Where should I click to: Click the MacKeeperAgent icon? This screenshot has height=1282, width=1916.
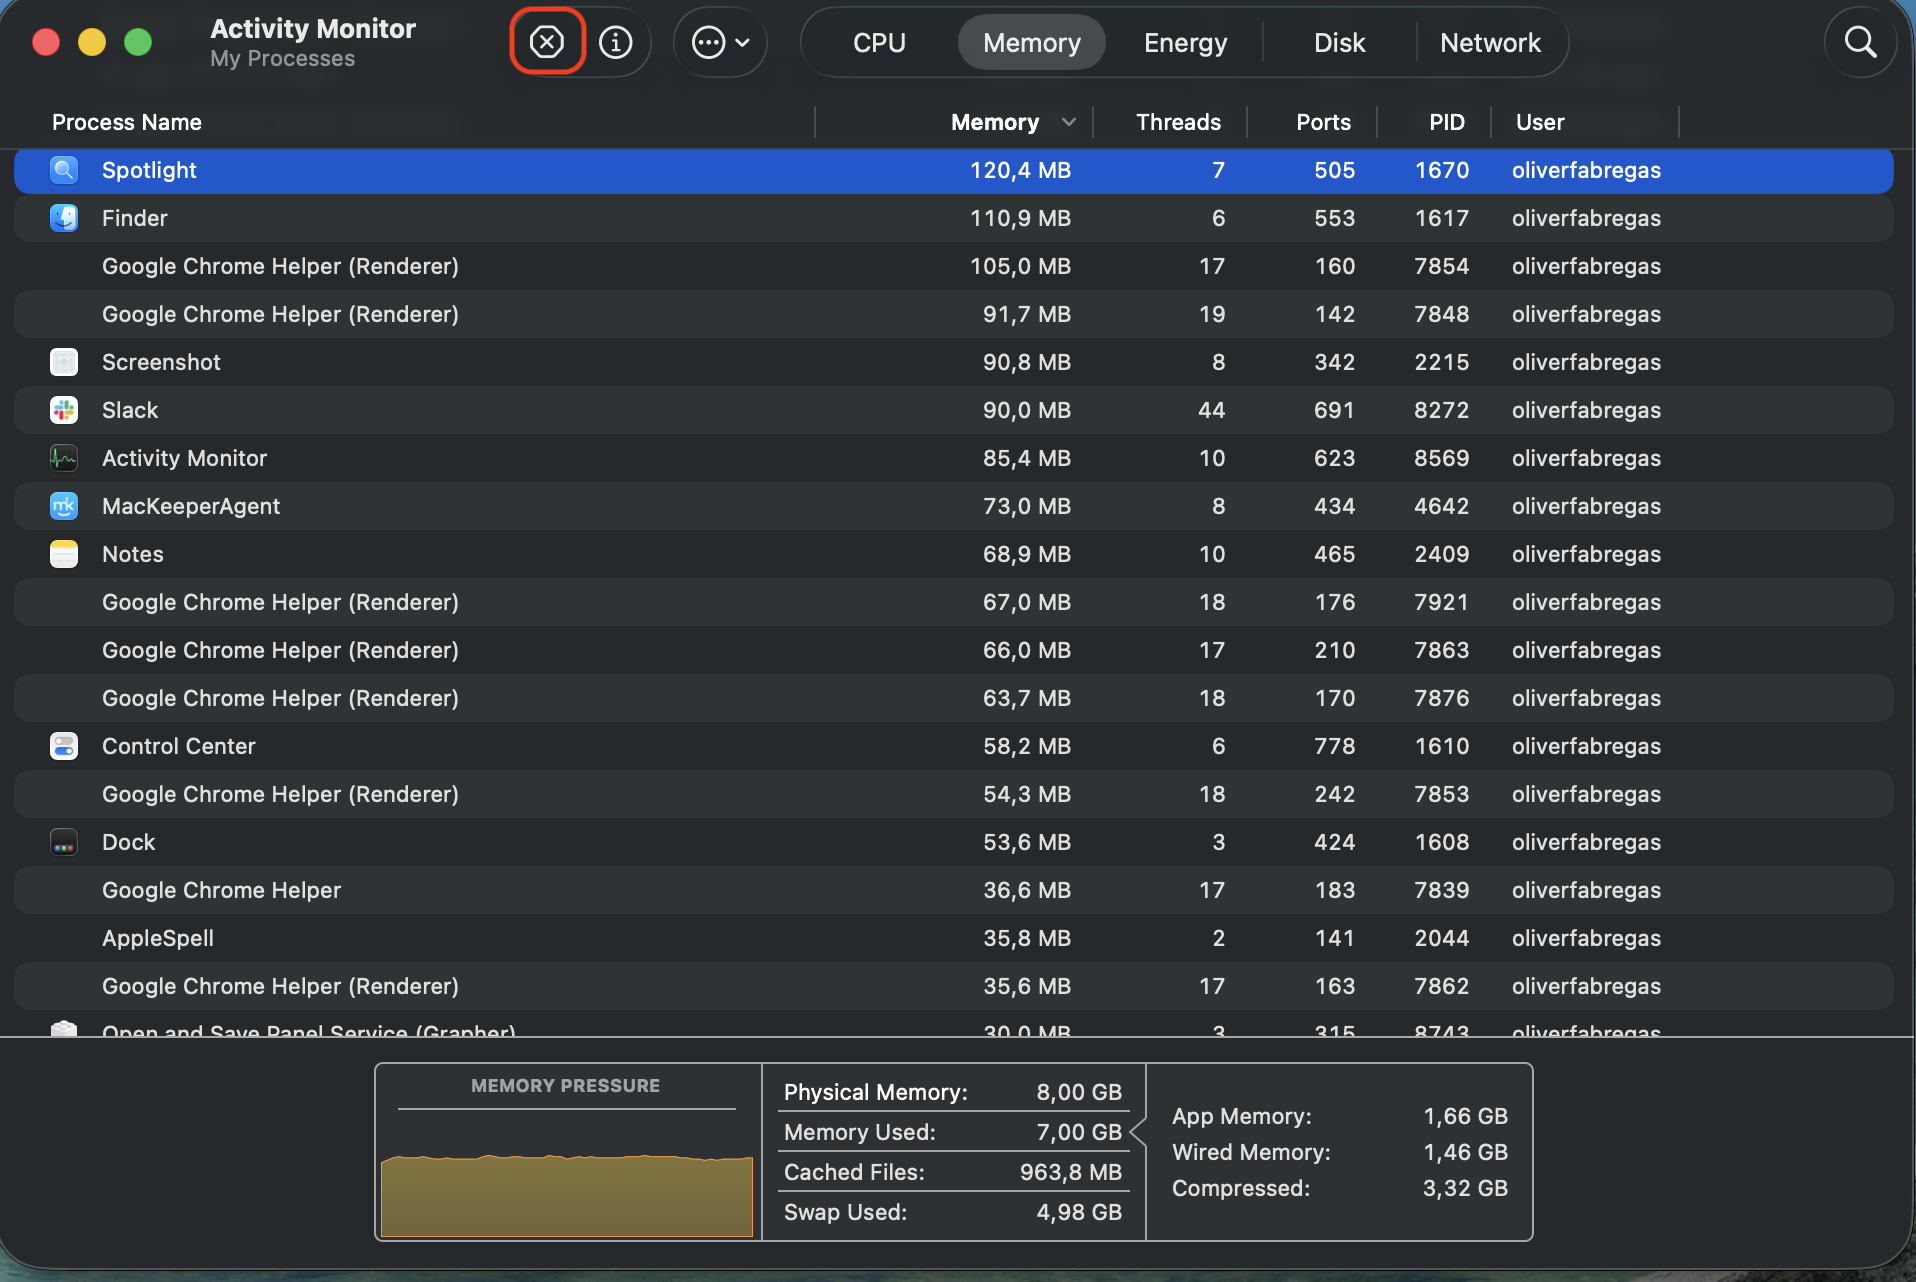pyautogui.click(x=64, y=506)
